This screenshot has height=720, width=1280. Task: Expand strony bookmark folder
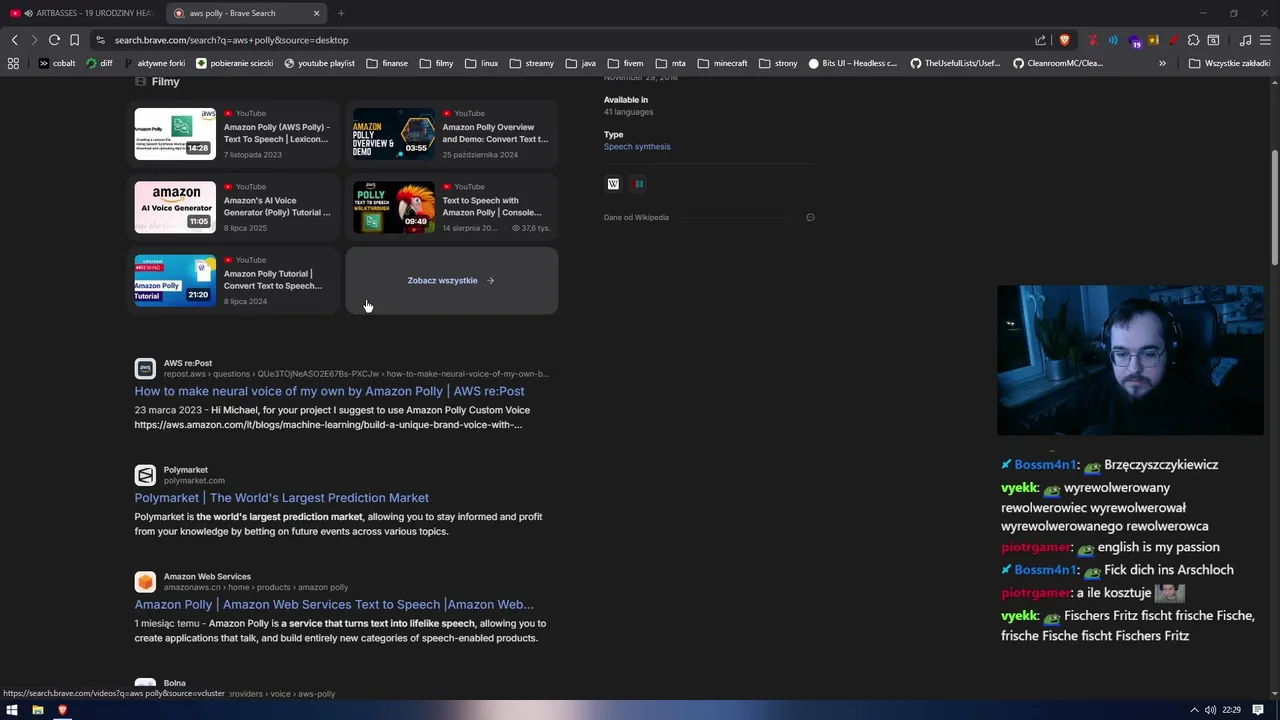[x=779, y=63]
